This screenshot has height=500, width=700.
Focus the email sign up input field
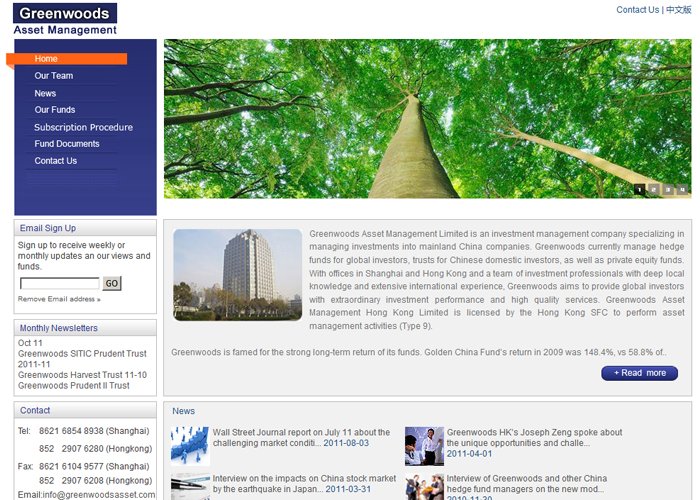click(59, 283)
